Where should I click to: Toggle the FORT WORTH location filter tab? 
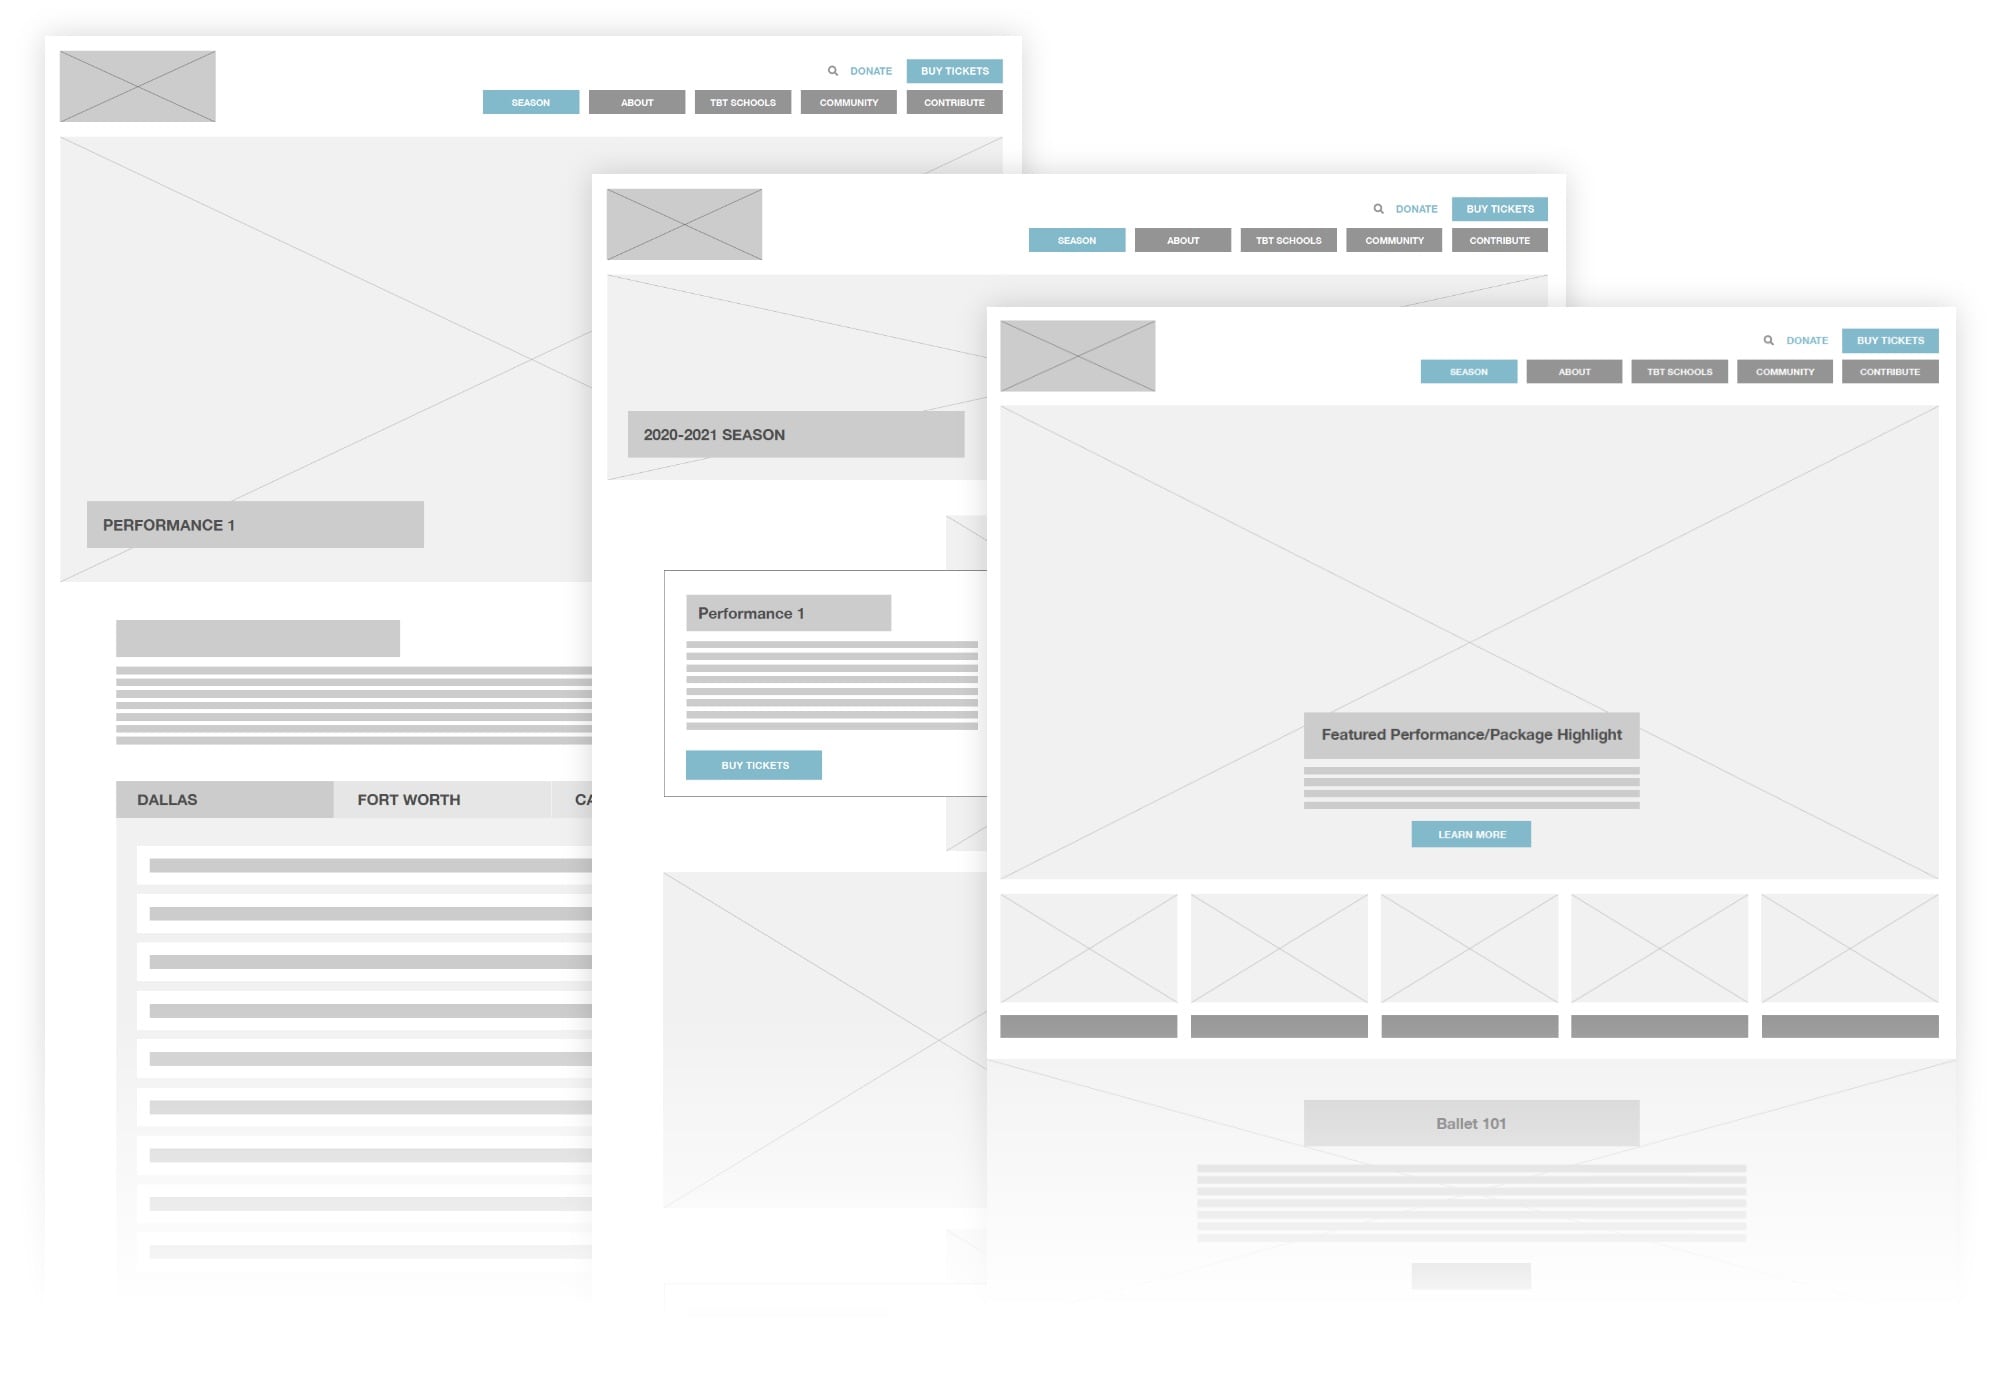(412, 798)
